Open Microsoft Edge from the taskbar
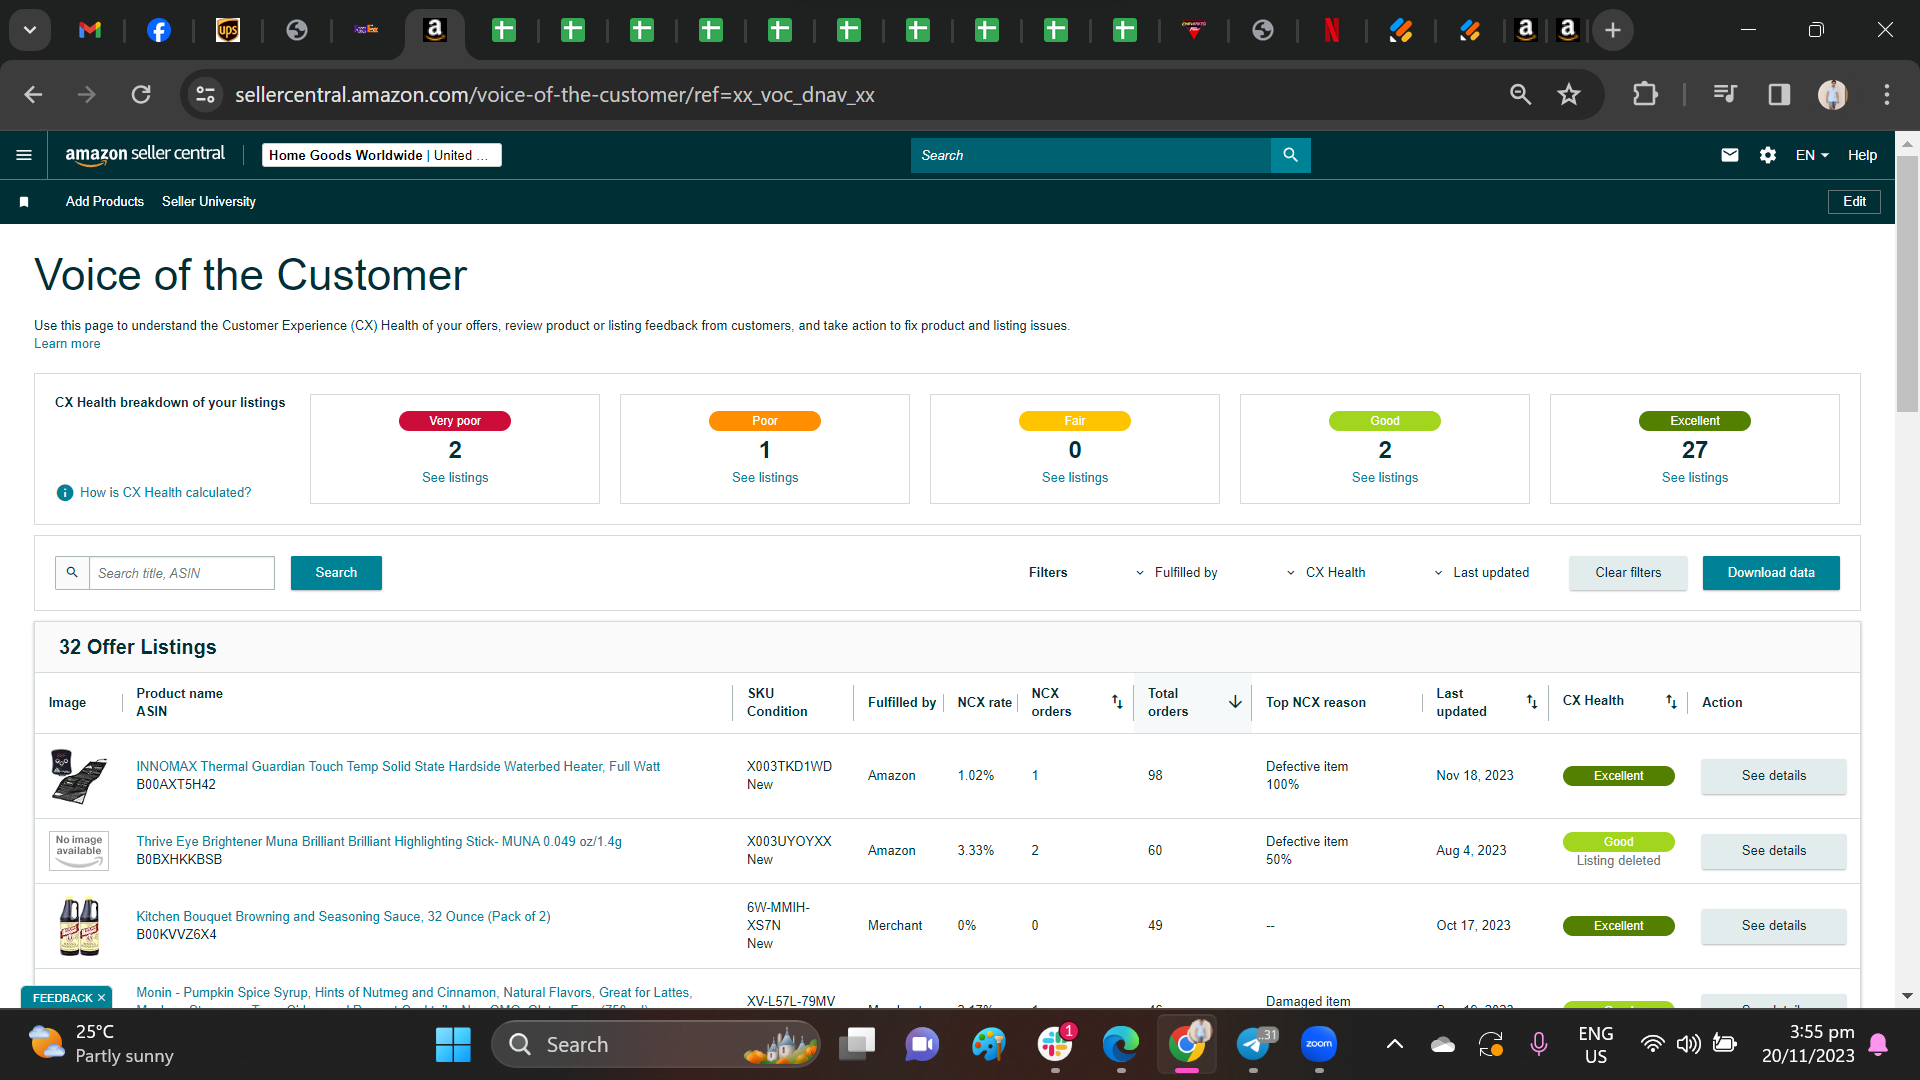Image resolution: width=1920 pixels, height=1080 pixels. pyautogui.click(x=1121, y=1044)
